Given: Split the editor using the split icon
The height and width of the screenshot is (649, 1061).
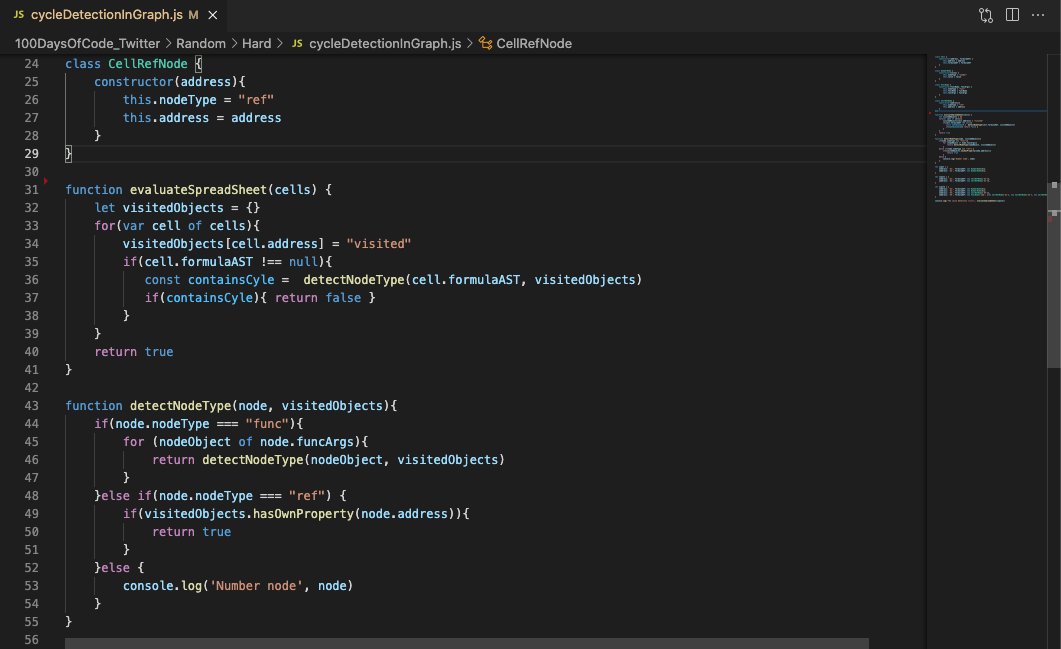Looking at the screenshot, I should point(1011,15).
